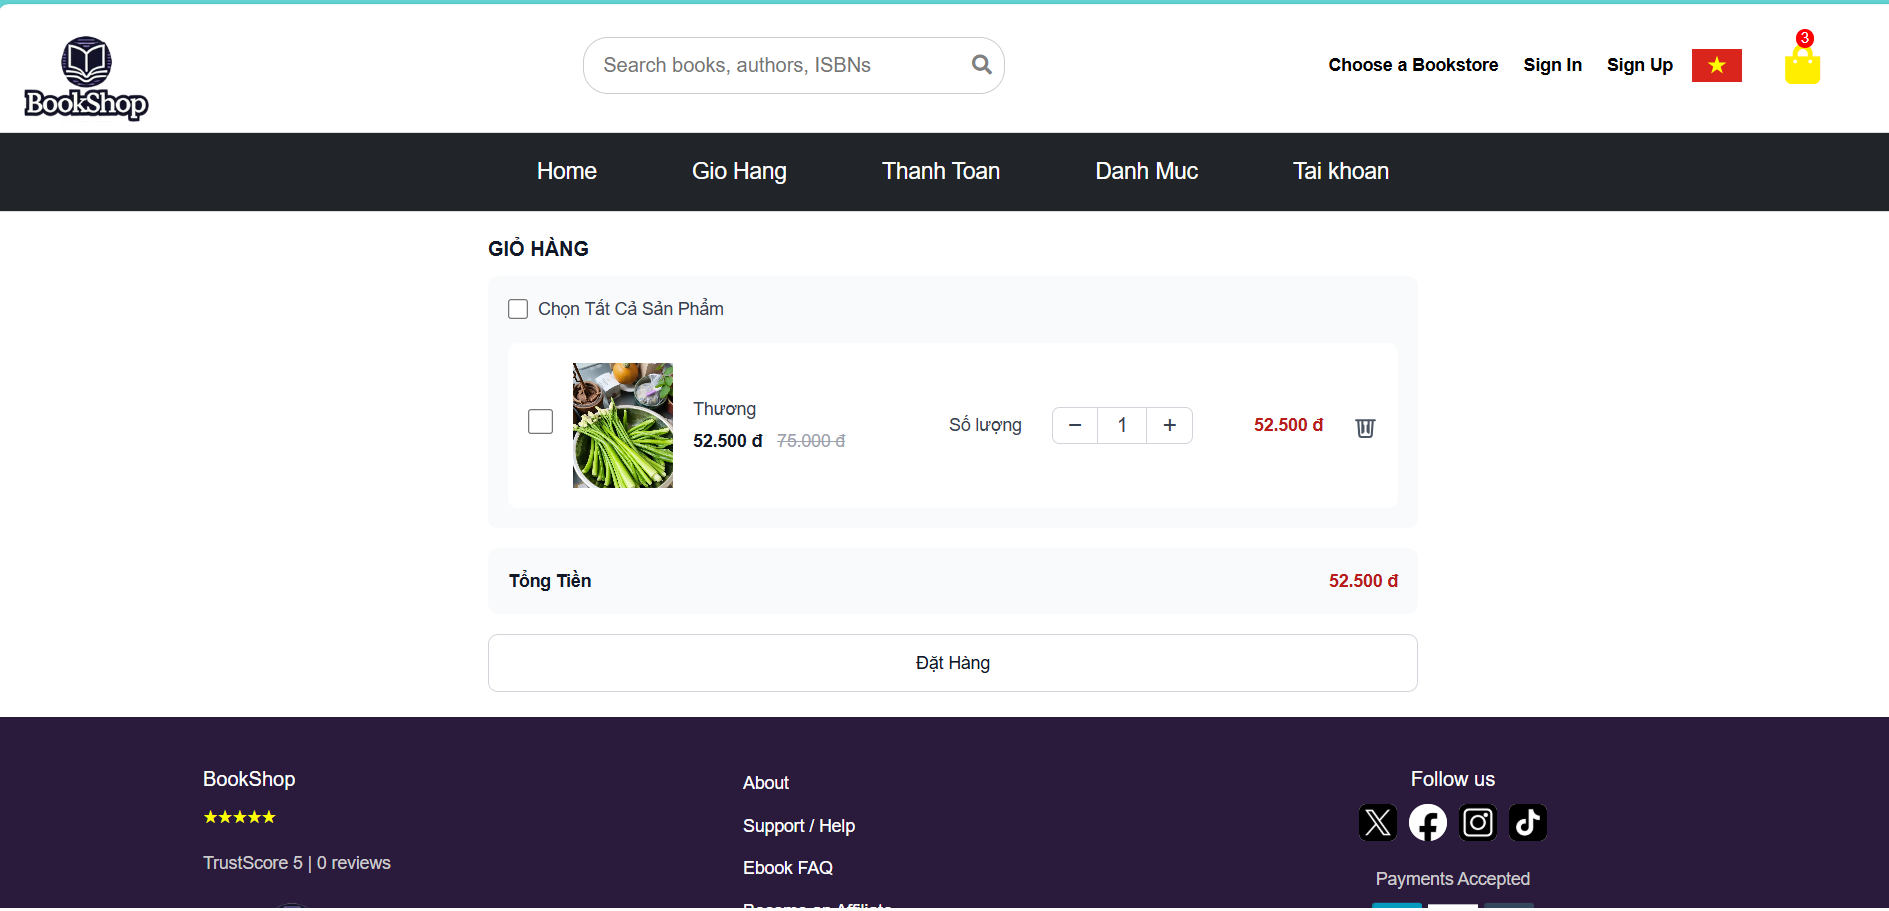Increase quantity with the plus button
The image size is (1889, 911).
[1169, 425]
